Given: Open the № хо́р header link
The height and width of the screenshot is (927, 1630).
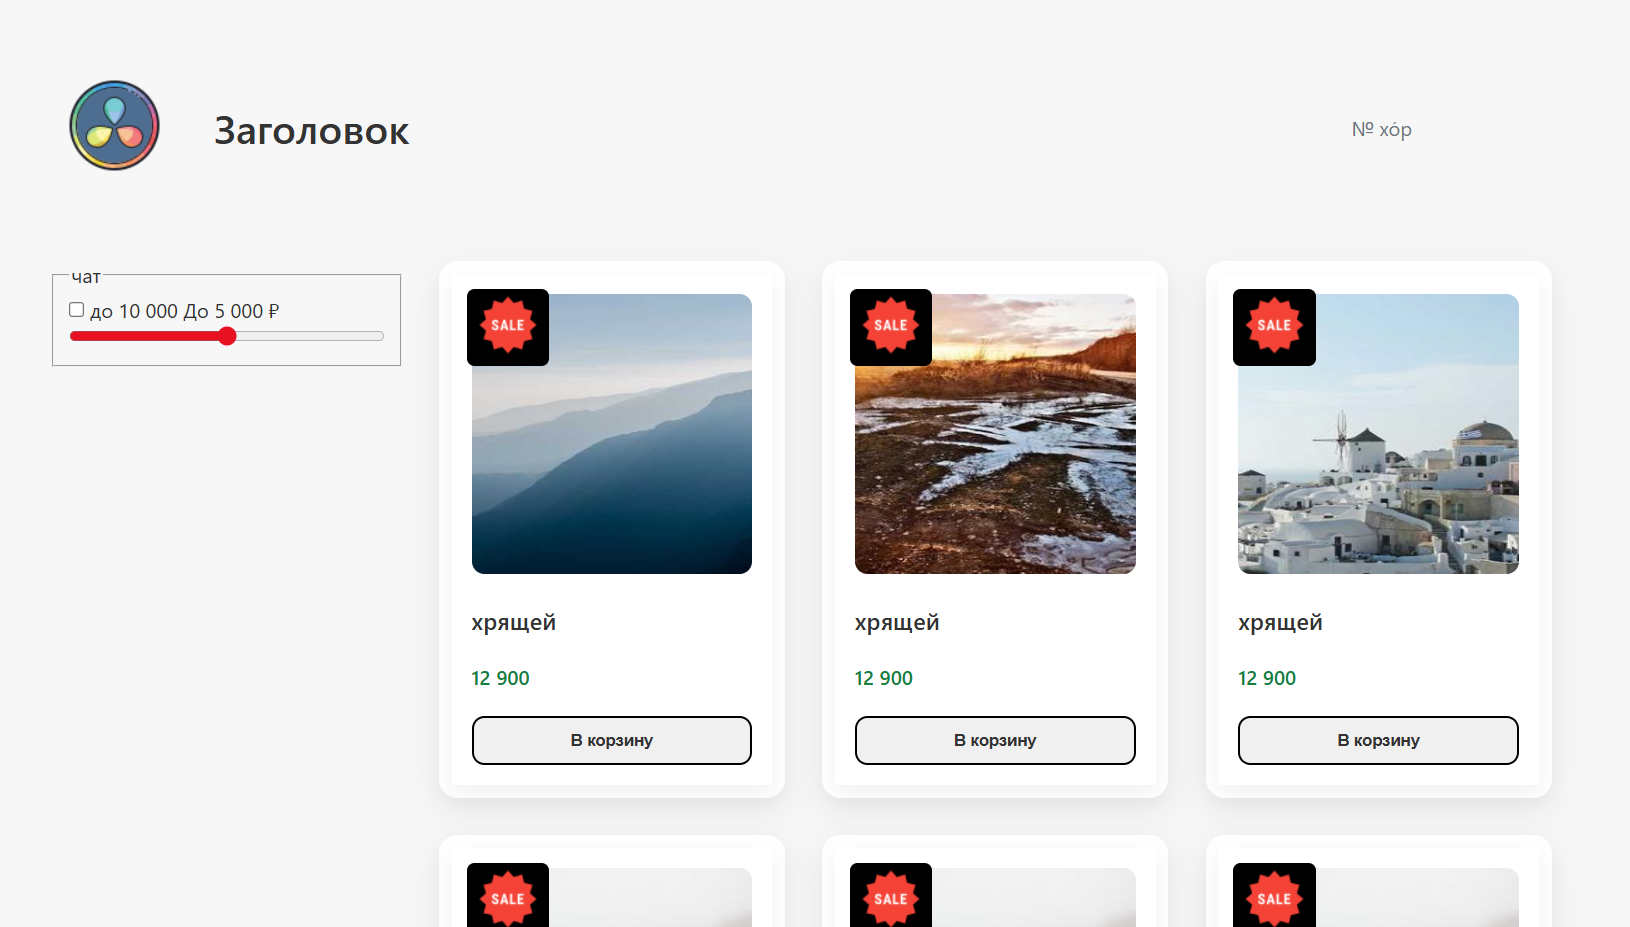Looking at the screenshot, I should click(x=1381, y=130).
